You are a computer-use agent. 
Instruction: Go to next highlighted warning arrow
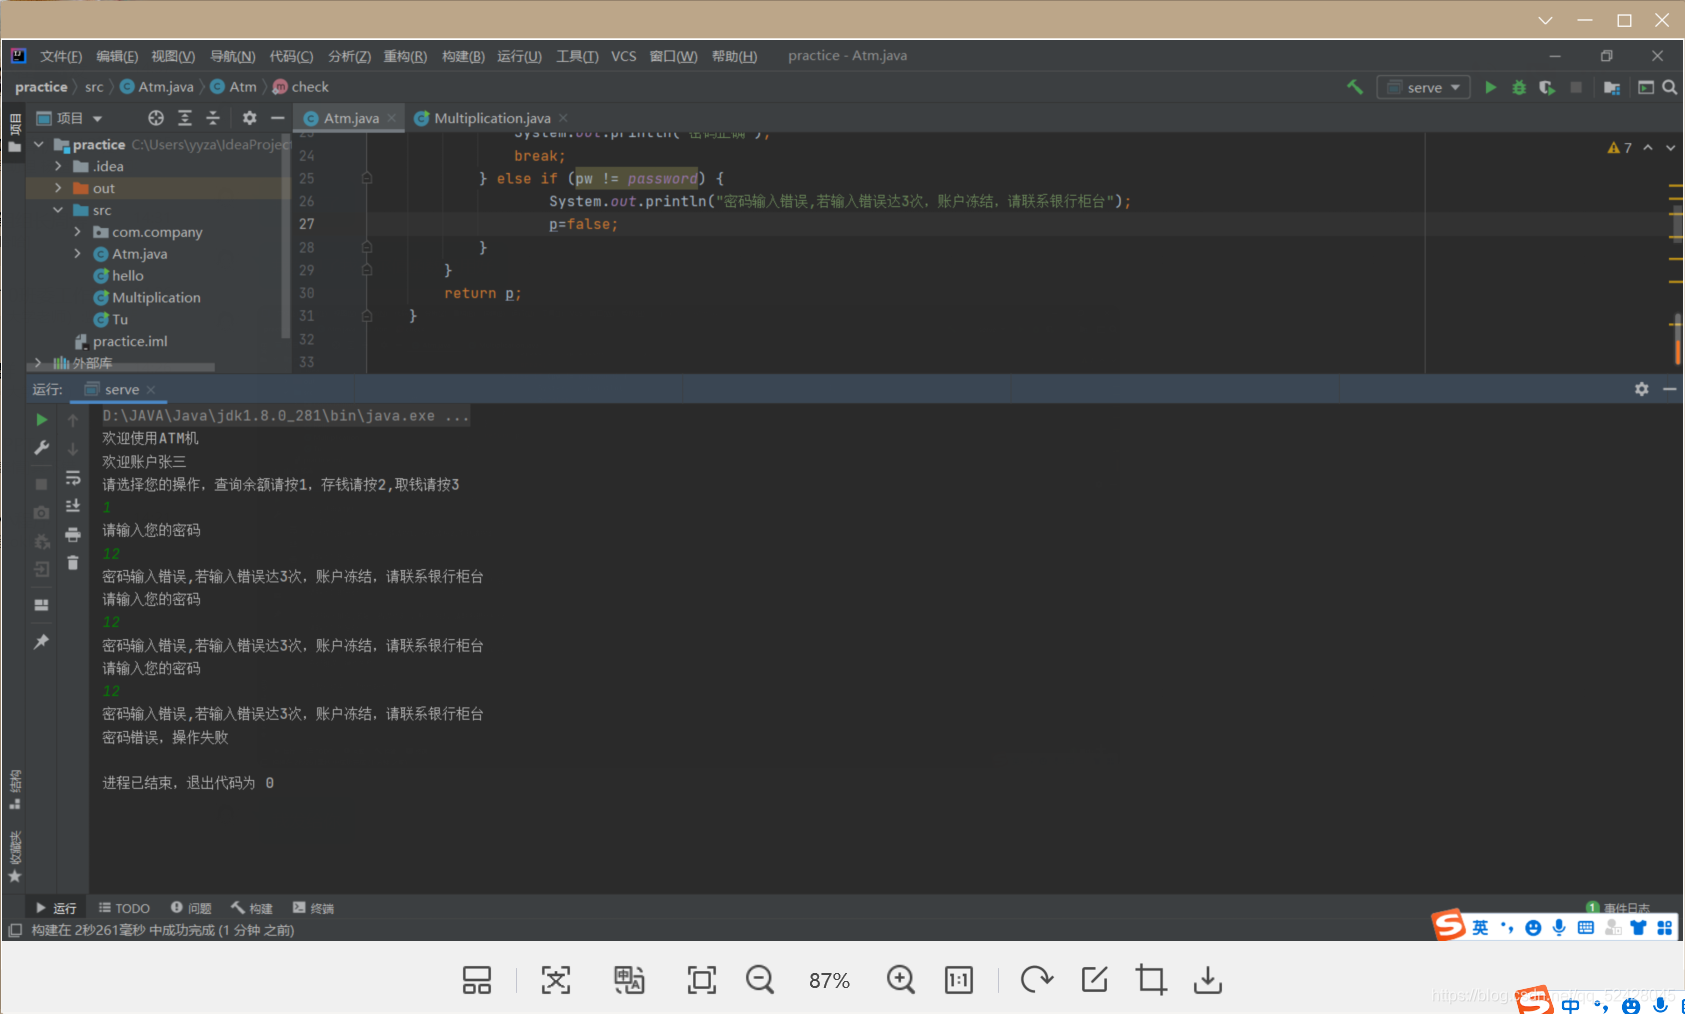click(1670, 148)
